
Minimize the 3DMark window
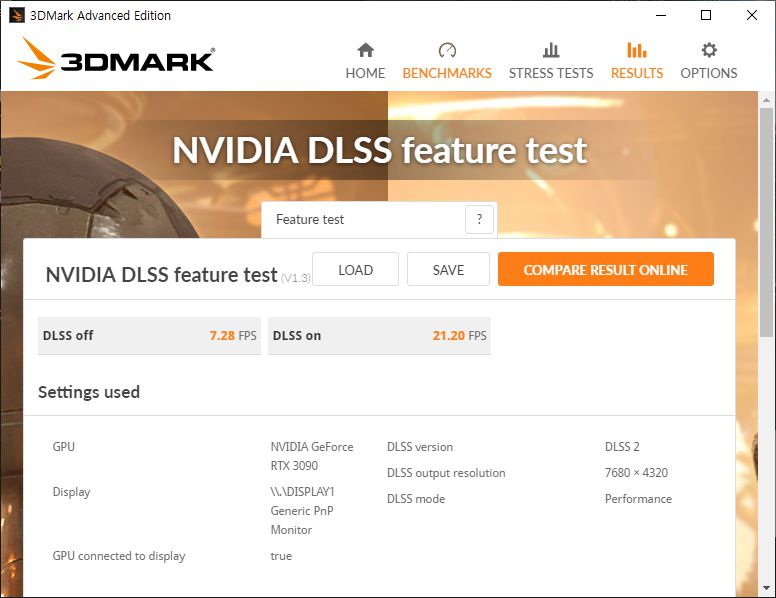coord(660,15)
